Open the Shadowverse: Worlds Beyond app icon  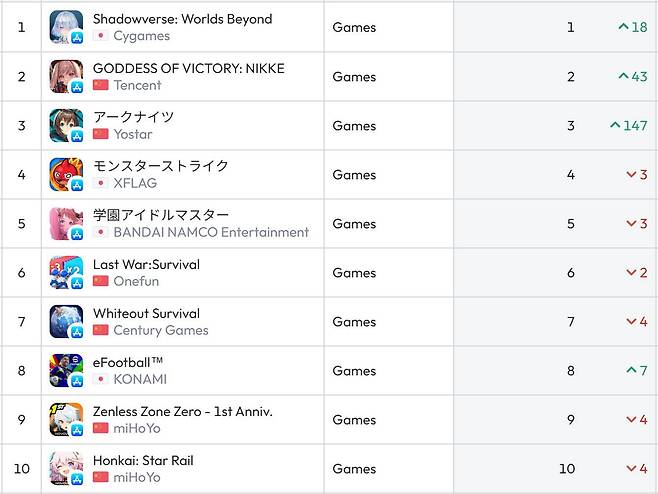(66, 27)
